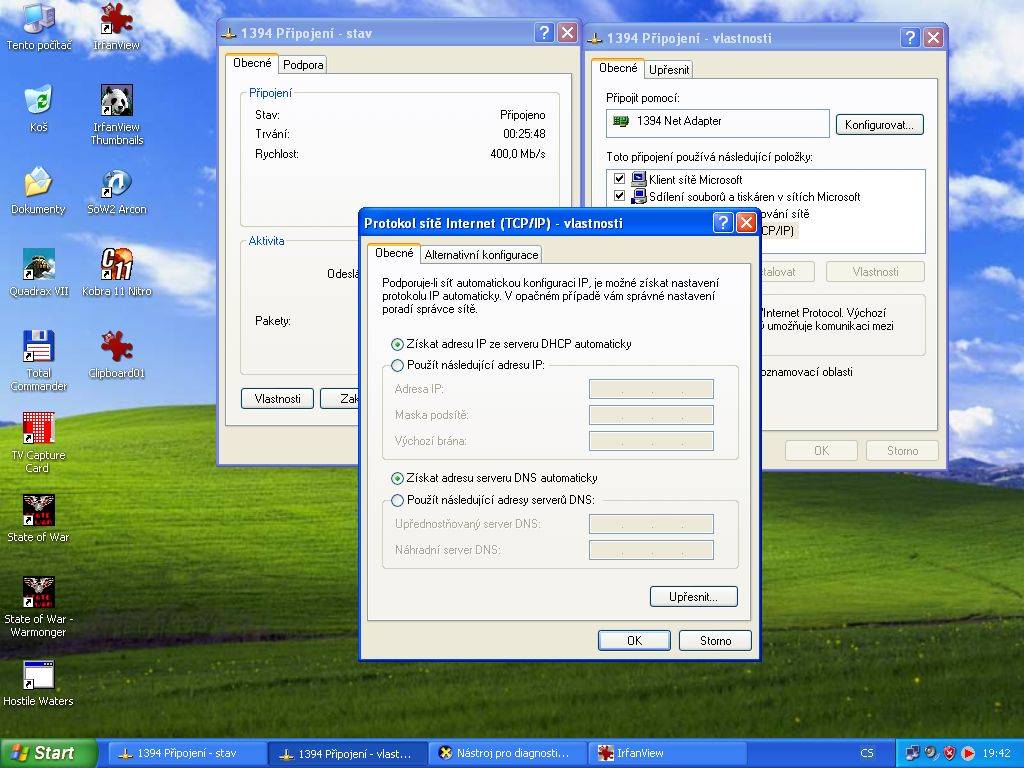Click the red play arrow tray icon
This screenshot has width=1024, height=768.
pos(968,753)
